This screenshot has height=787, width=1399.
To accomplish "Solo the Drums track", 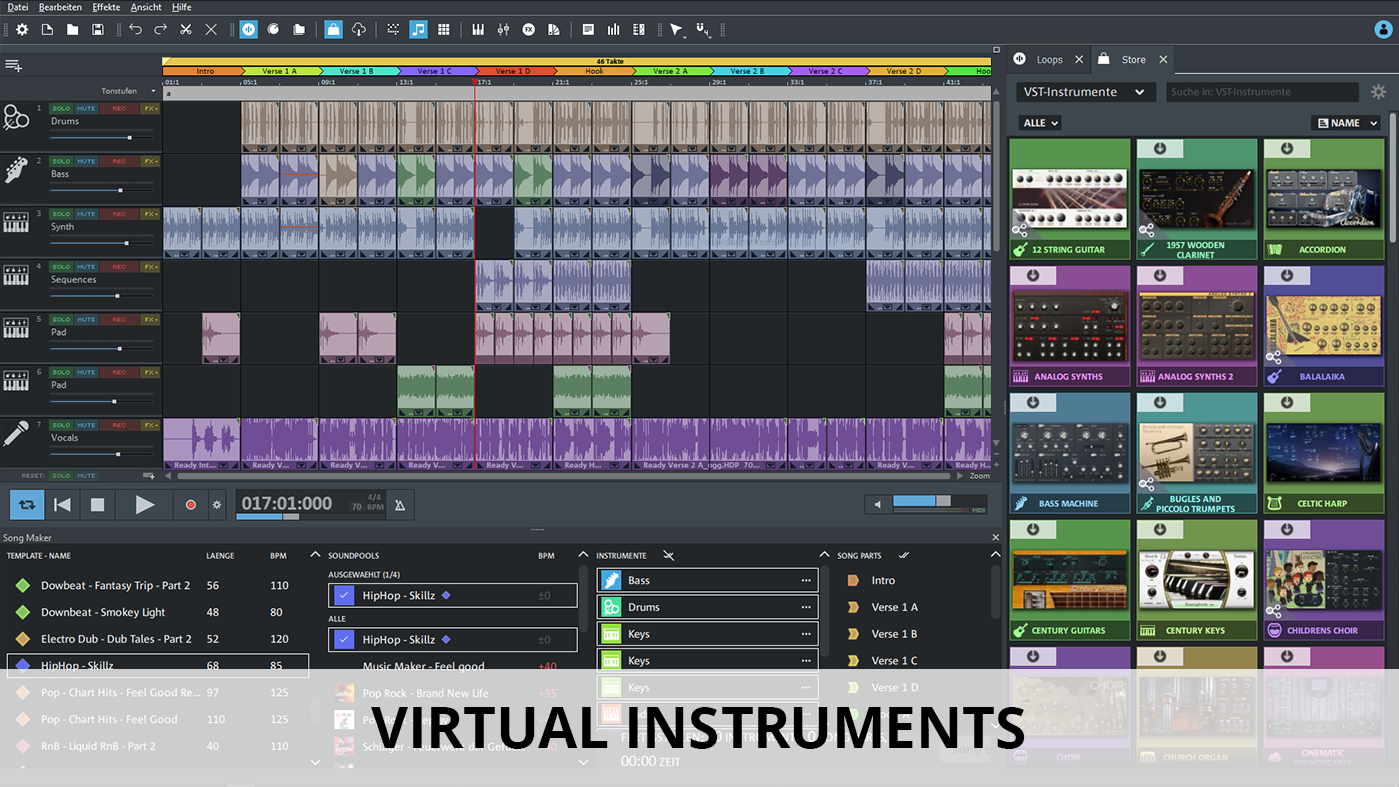I will [x=61, y=108].
